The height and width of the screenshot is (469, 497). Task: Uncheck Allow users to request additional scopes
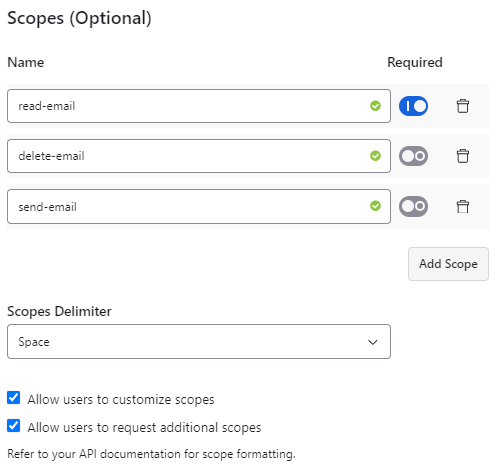click(x=14, y=426)
